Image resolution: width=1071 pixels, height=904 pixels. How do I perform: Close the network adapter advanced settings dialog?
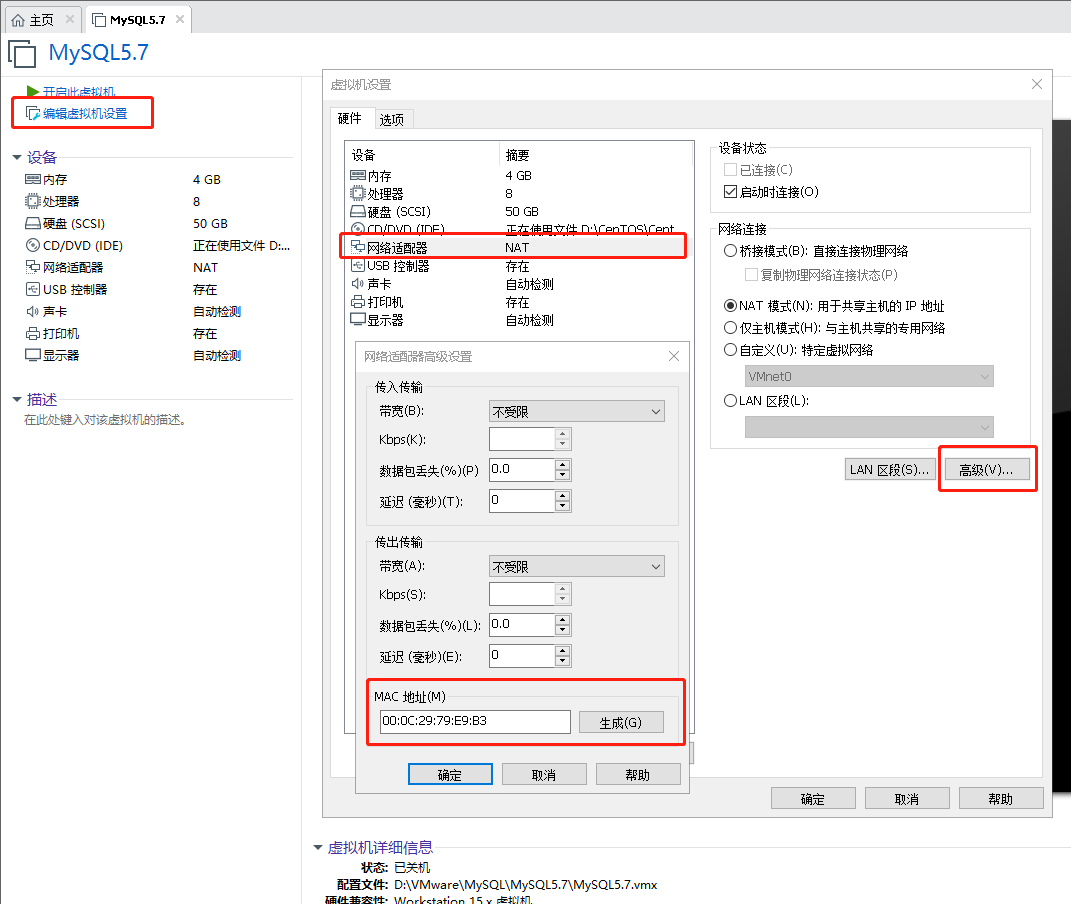point(673,356)
